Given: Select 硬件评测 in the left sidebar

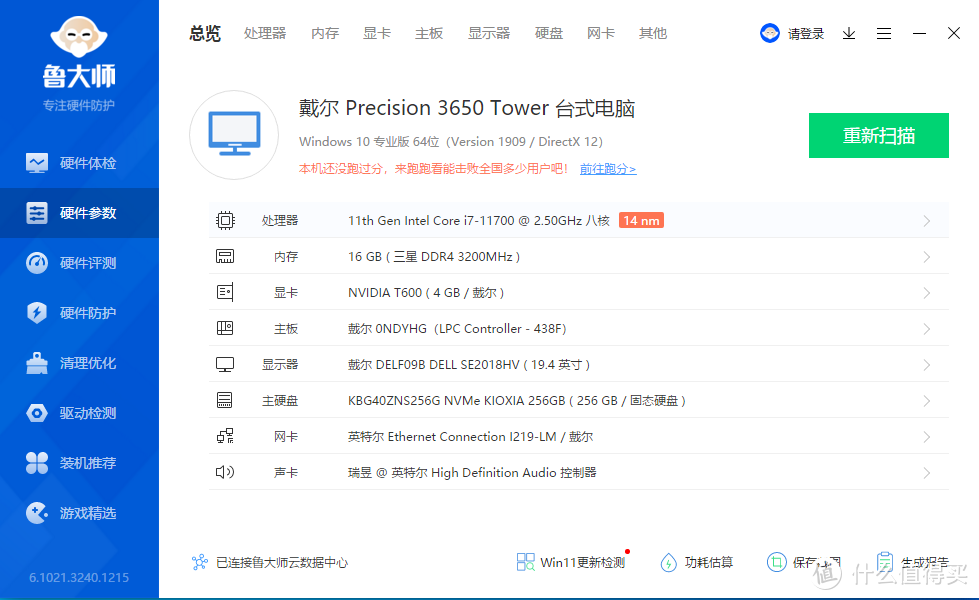Looking at the screenshot, I should pyautogui.click(x=79, y=262).
